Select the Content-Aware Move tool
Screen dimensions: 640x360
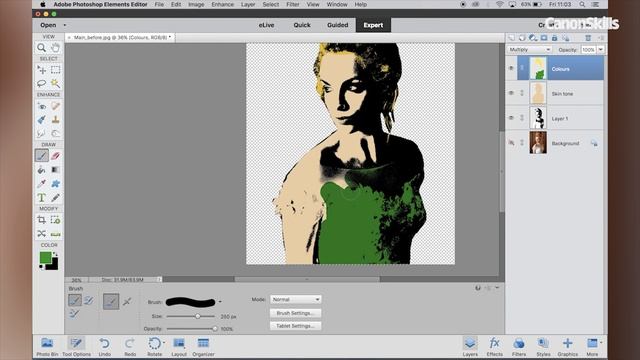pos(41,233)
